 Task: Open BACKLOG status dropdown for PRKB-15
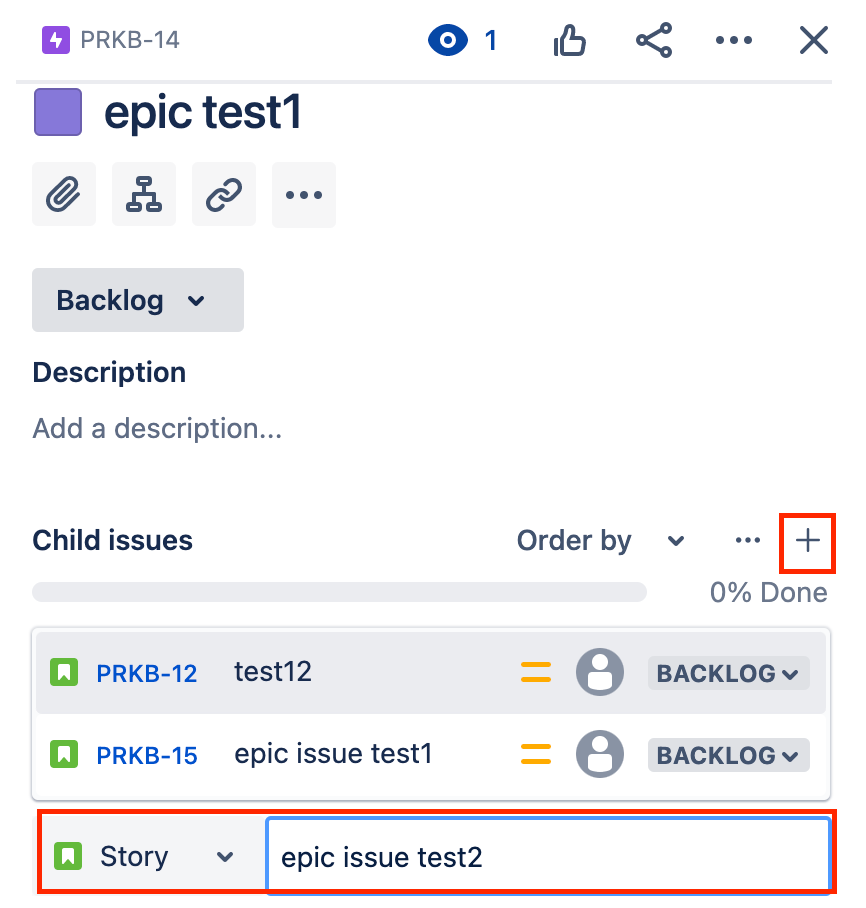[728, 755]
